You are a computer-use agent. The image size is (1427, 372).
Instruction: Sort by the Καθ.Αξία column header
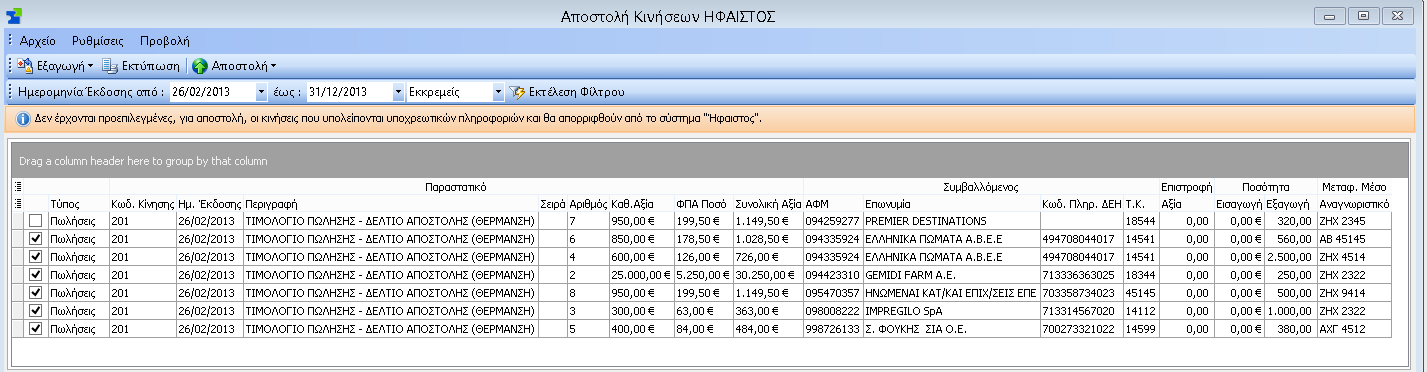(x=641, y=203)
